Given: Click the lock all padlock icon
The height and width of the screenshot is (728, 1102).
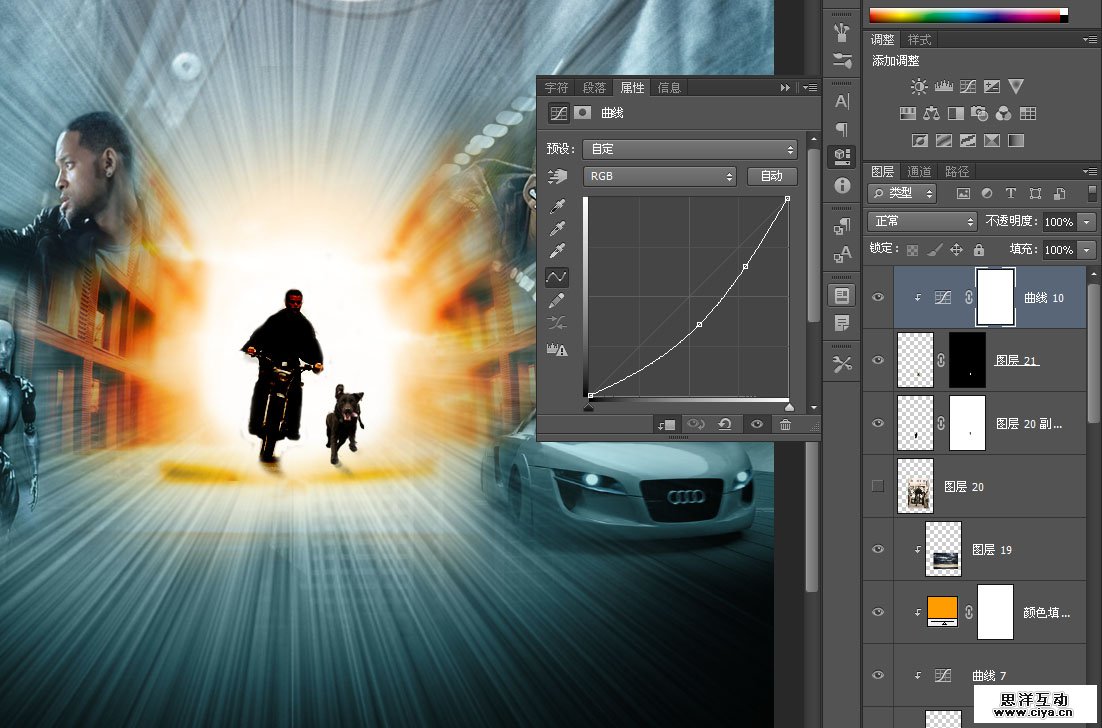Looking at the screenshot, I should (x=979, y=250).
